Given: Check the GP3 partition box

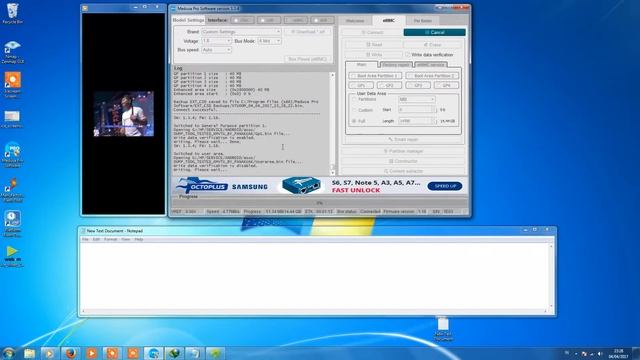Looking at the screenshot, I should click(x=418, y=86).
